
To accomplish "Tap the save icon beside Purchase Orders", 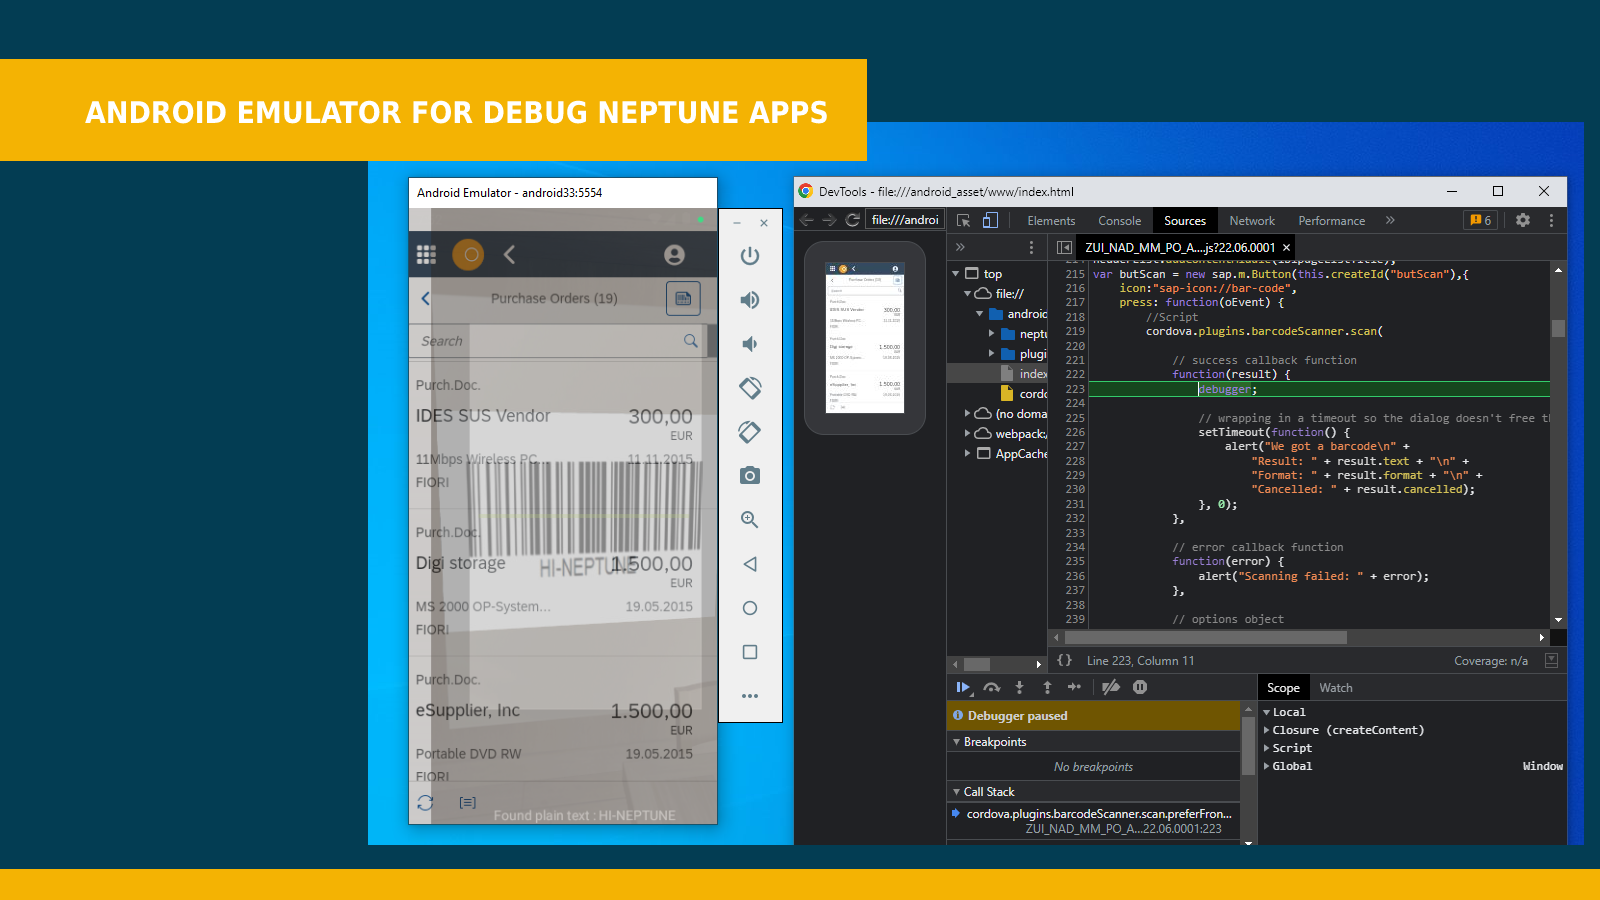I will click(683, 297).
